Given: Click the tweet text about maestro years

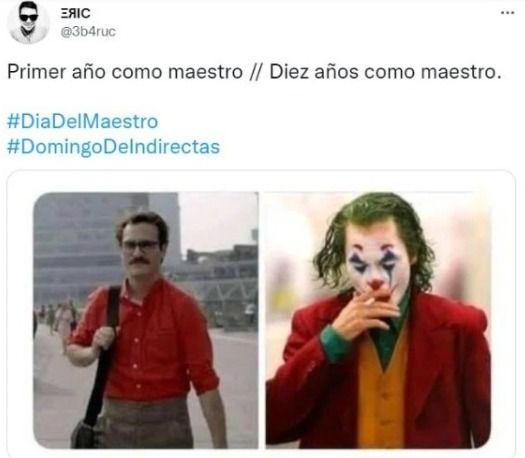Looking at the screenshot, I should [254, 72].
